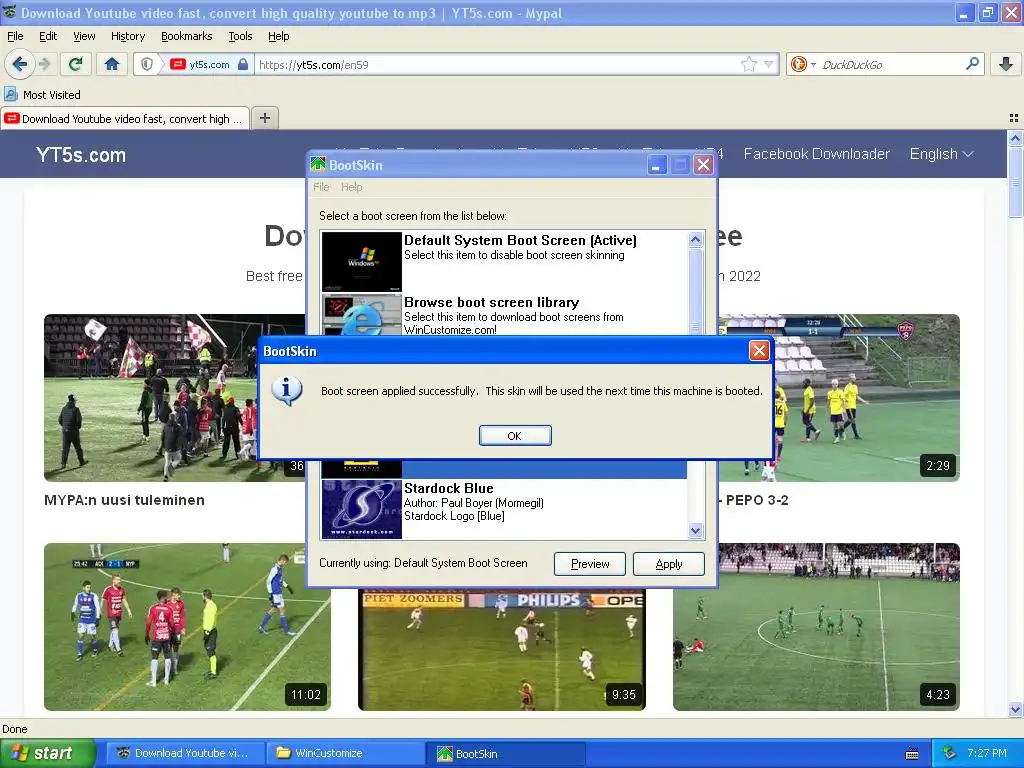Click the keyboard tray icon
This screenshot has height=768, width=1024.
[912, 754]
